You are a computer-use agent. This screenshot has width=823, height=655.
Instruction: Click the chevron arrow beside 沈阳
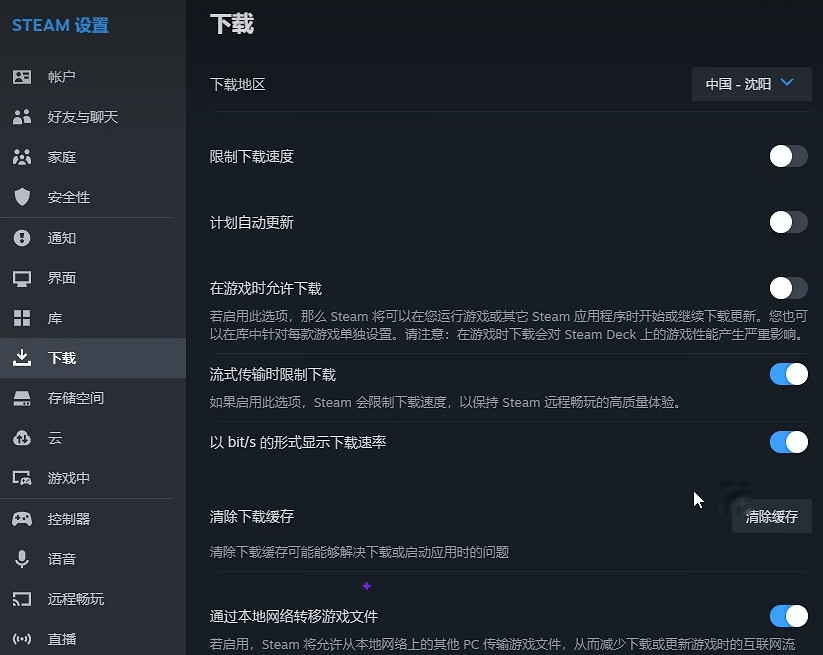click(787, 83)
